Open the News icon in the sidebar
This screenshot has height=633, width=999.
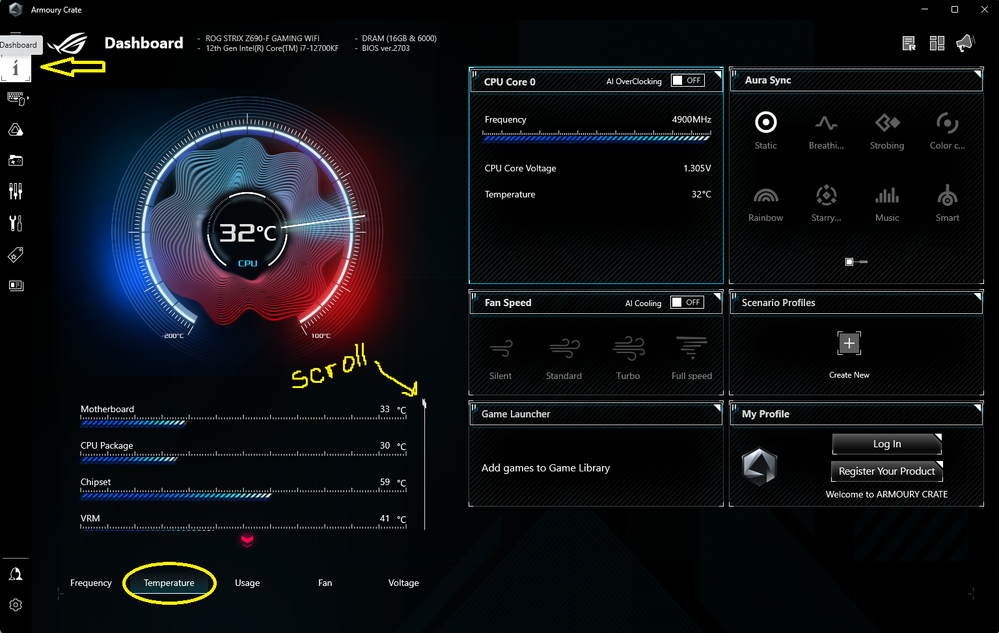coord(16,285)
